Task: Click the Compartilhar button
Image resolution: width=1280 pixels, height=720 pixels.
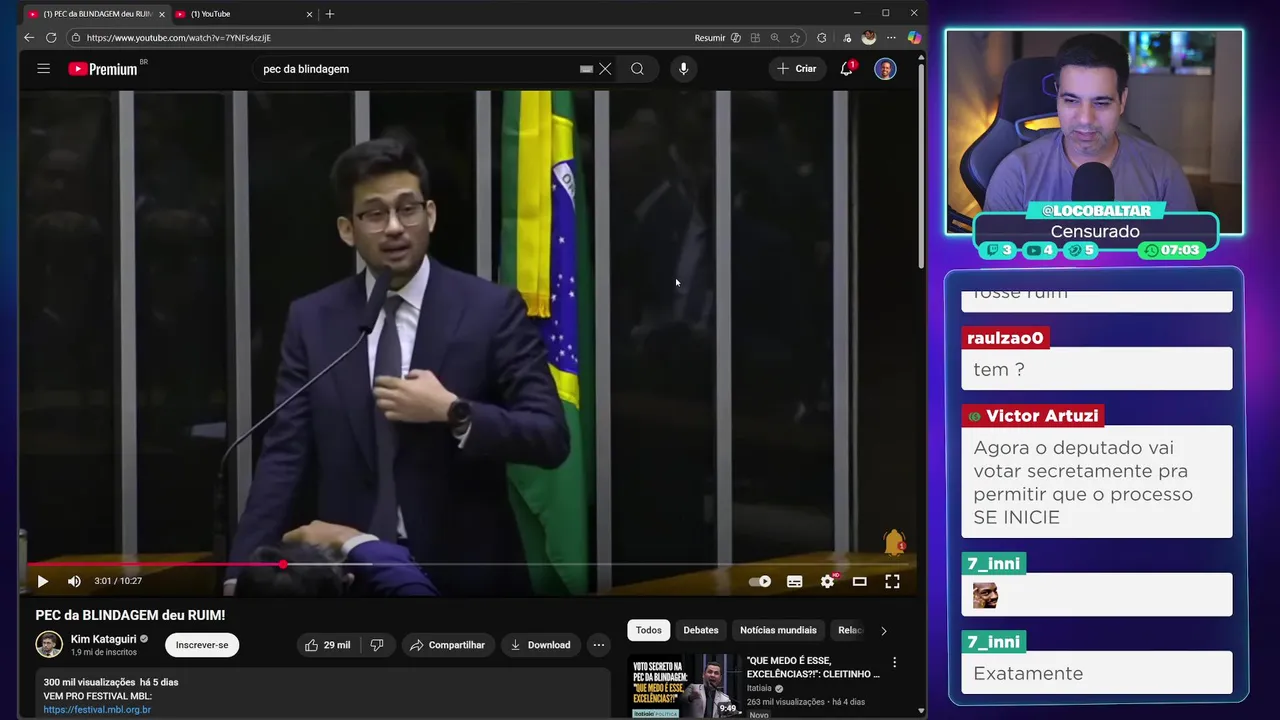Action: point(447,645)
